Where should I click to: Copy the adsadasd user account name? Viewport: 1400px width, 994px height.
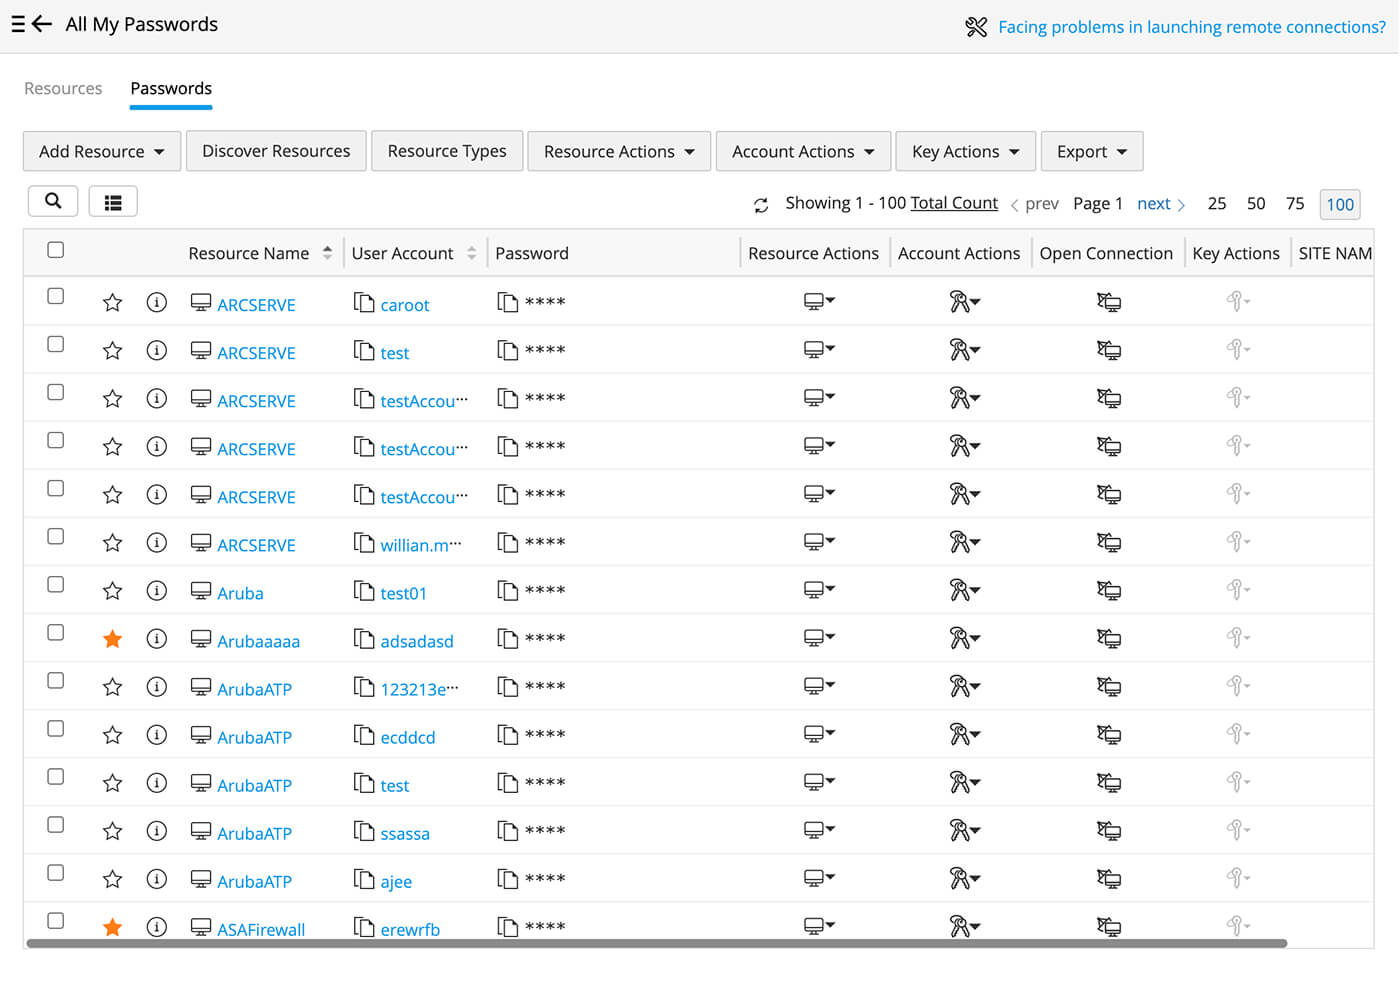364,638
